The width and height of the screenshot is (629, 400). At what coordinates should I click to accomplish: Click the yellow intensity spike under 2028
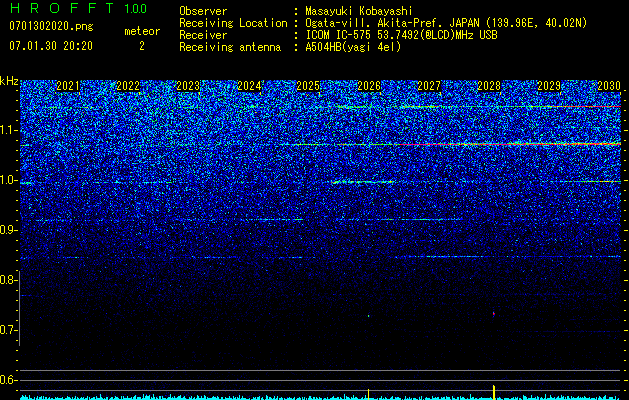pos(494,391)
